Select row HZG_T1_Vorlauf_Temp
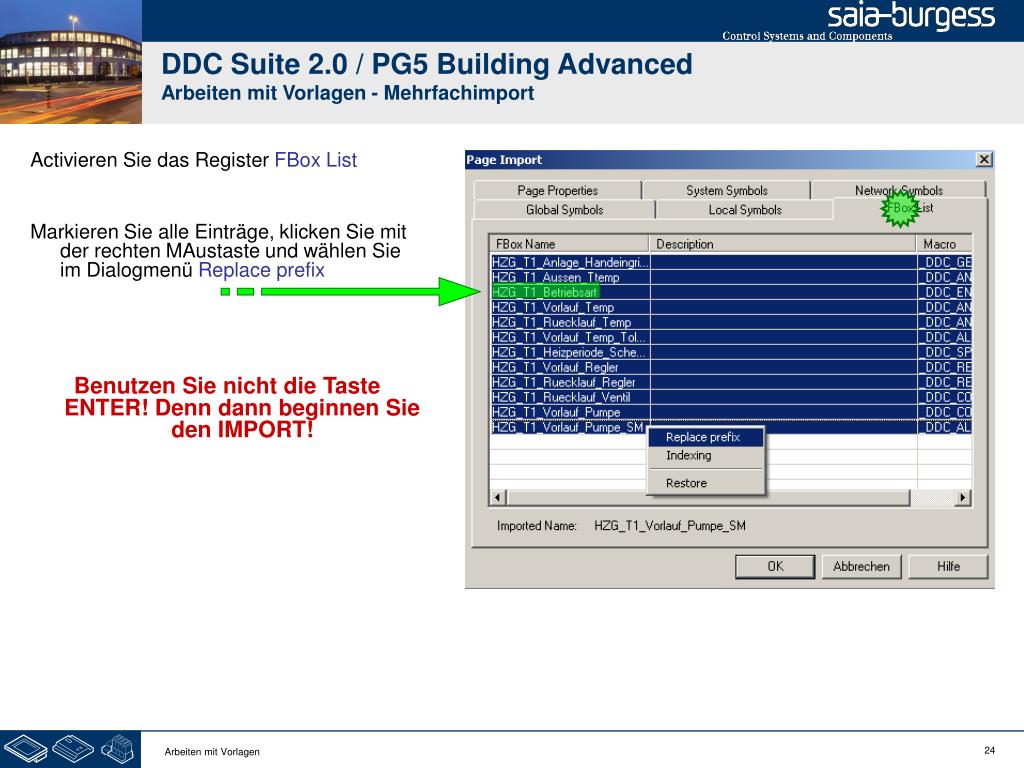The image size is (1024, 768). click(731, 307)
